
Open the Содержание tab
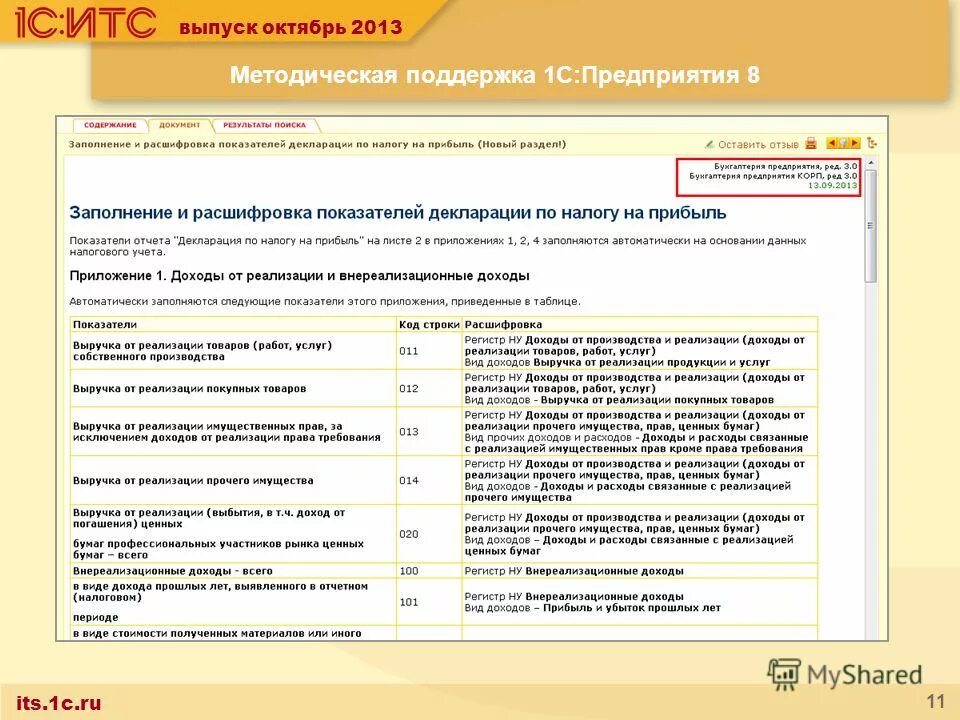tap(110, 125)
